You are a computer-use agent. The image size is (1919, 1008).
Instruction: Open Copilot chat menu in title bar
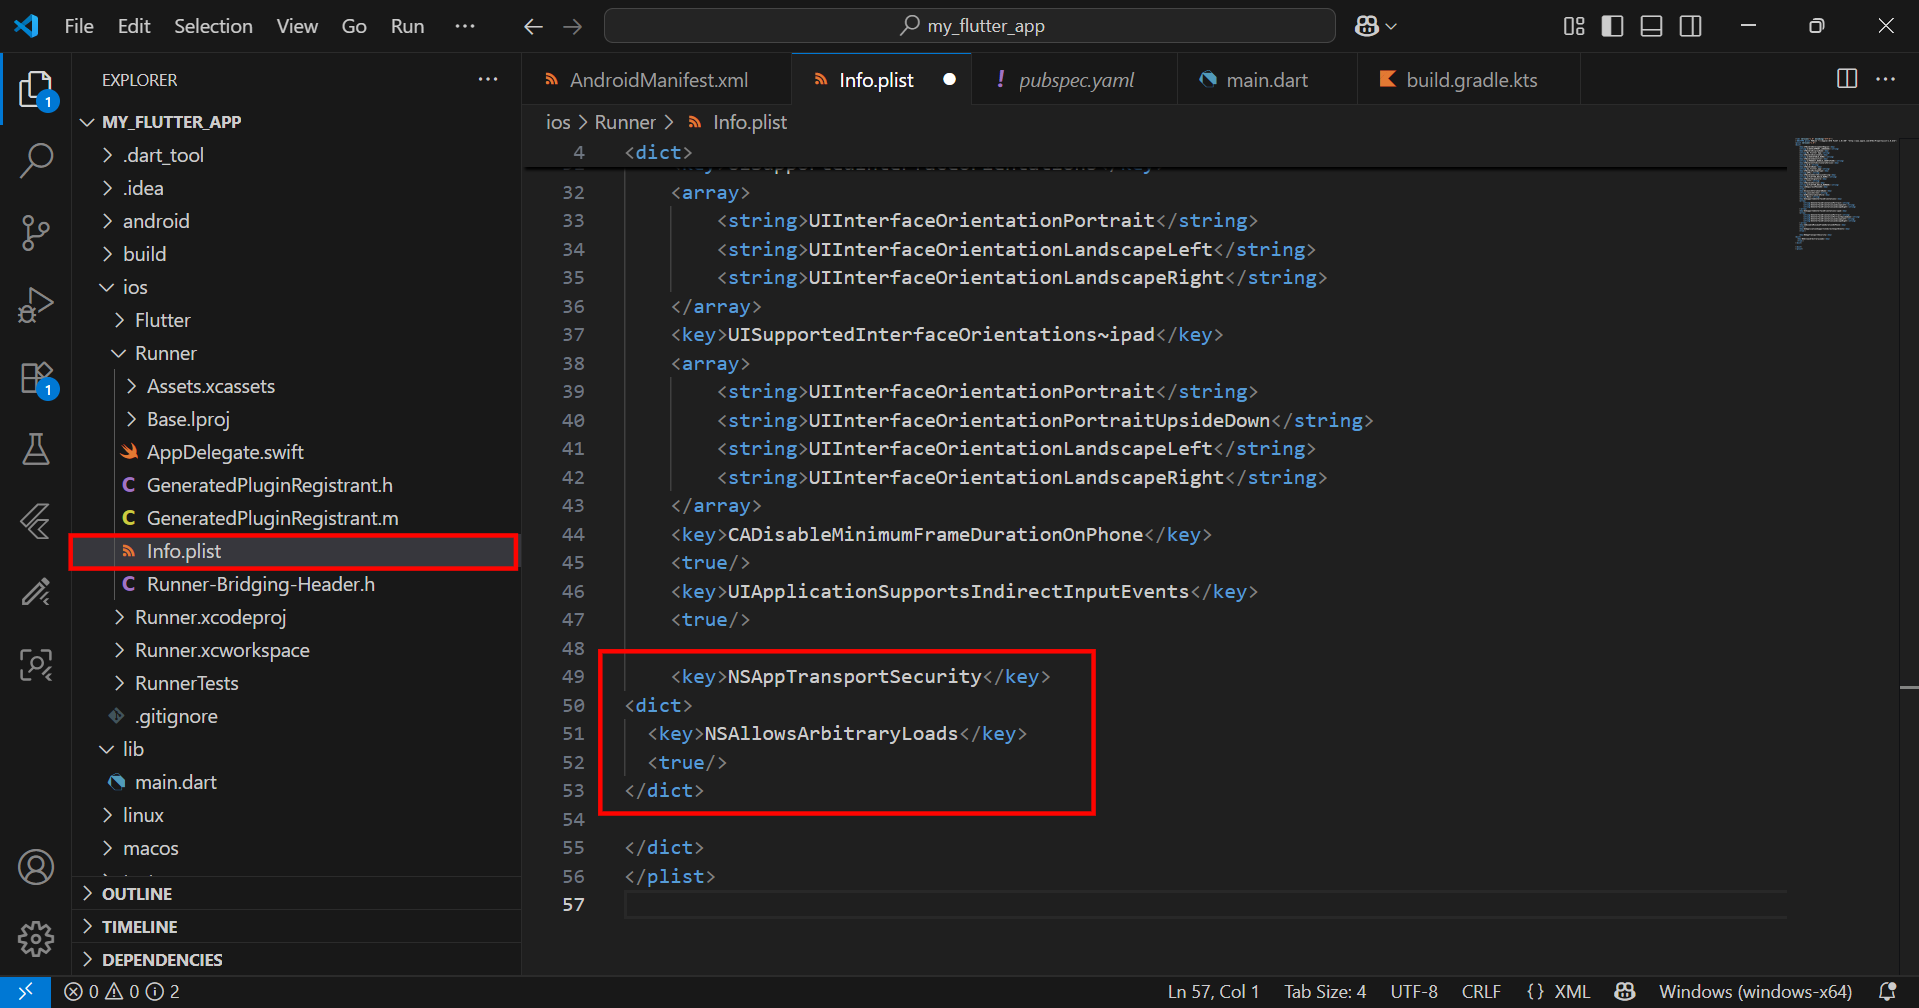point(1375,26)
